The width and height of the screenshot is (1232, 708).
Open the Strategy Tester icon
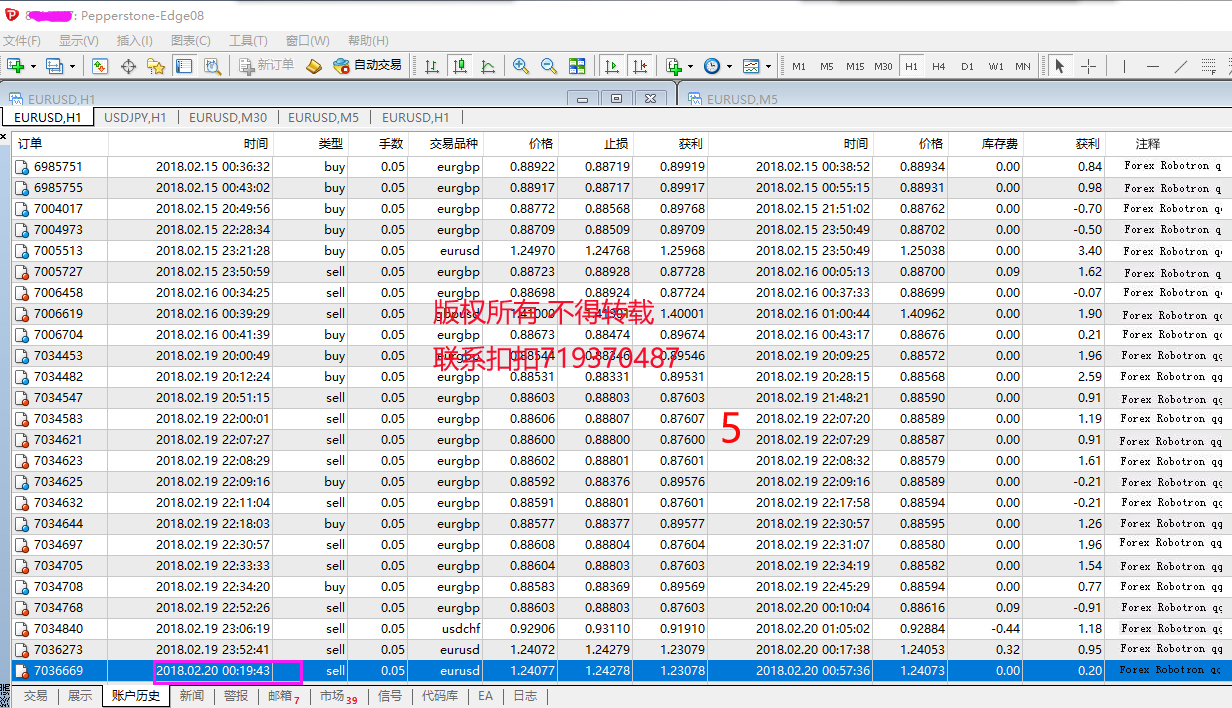[x=212, y=66]
